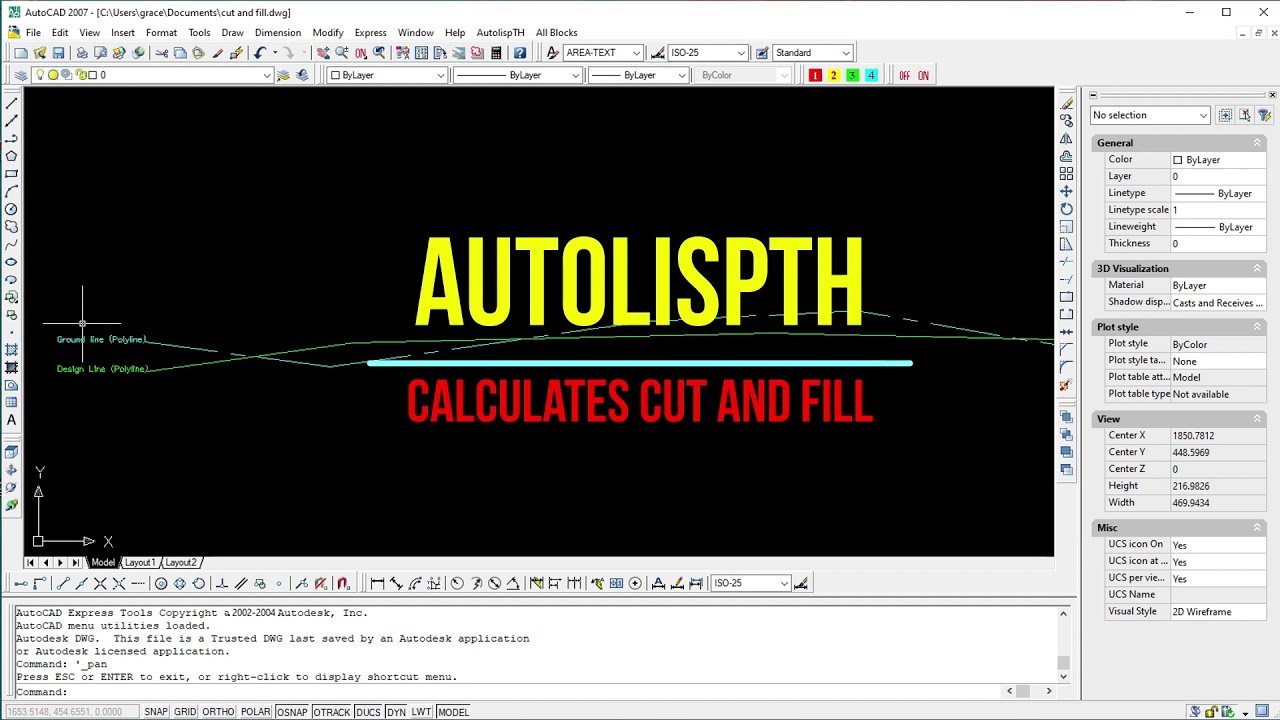Click the Object Snap Settings magnet icon
The height and width of the screenshot is (720, 1280).
click(x=343, y=583)
